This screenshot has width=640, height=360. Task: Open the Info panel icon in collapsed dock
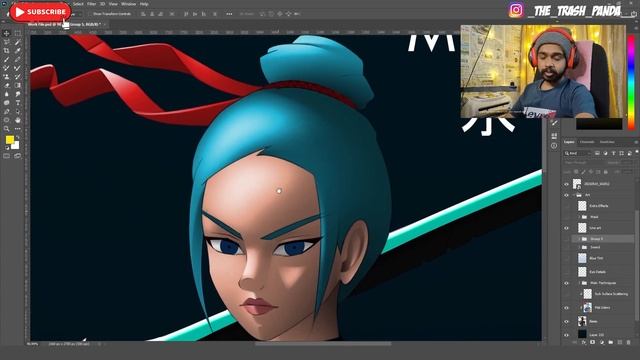pos(554,146)
